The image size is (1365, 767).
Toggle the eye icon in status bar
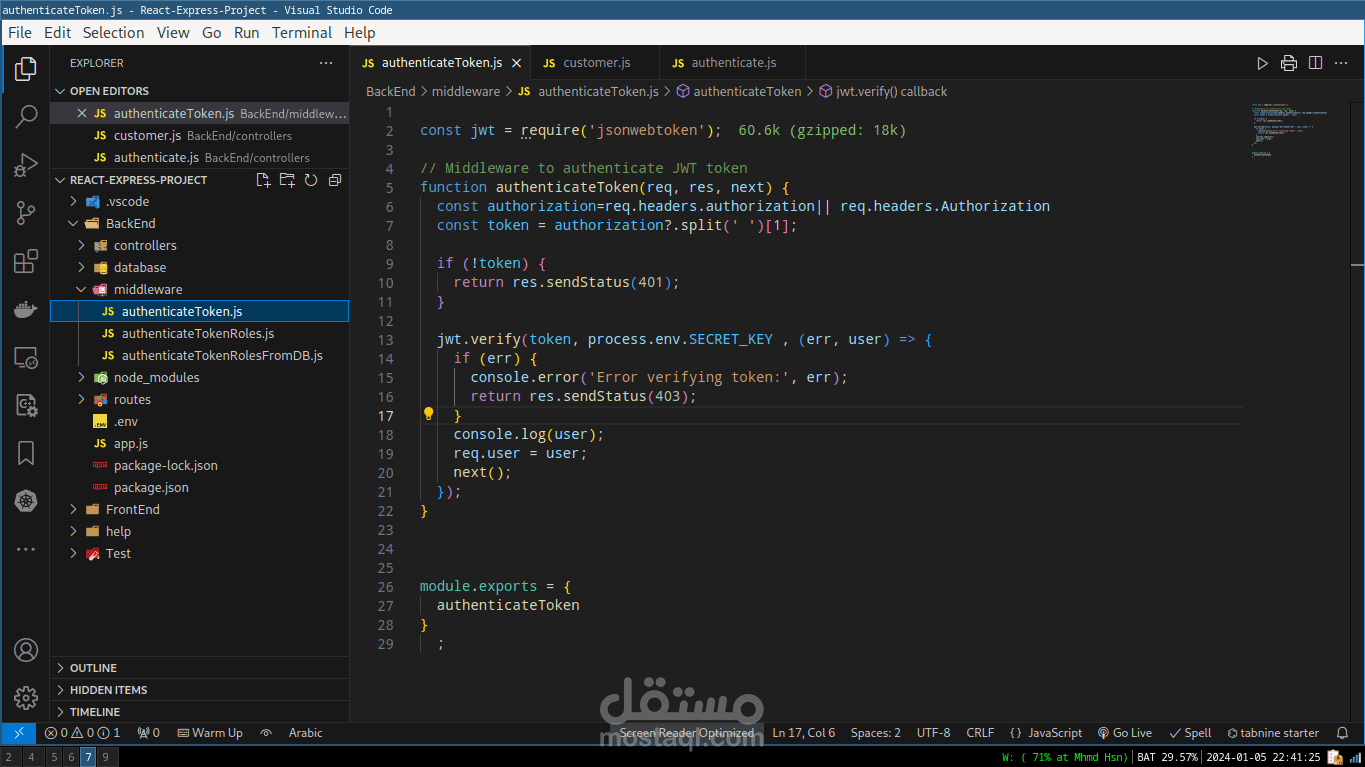click(266, 733)
